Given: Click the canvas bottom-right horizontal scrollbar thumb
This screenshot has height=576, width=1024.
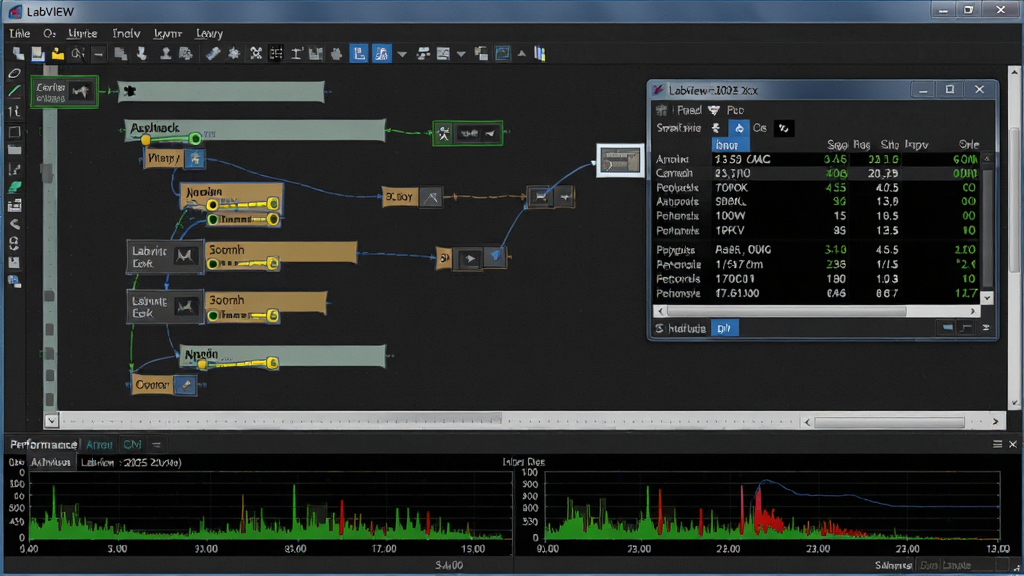Looking at the screenshot, I should pos(889,422).
